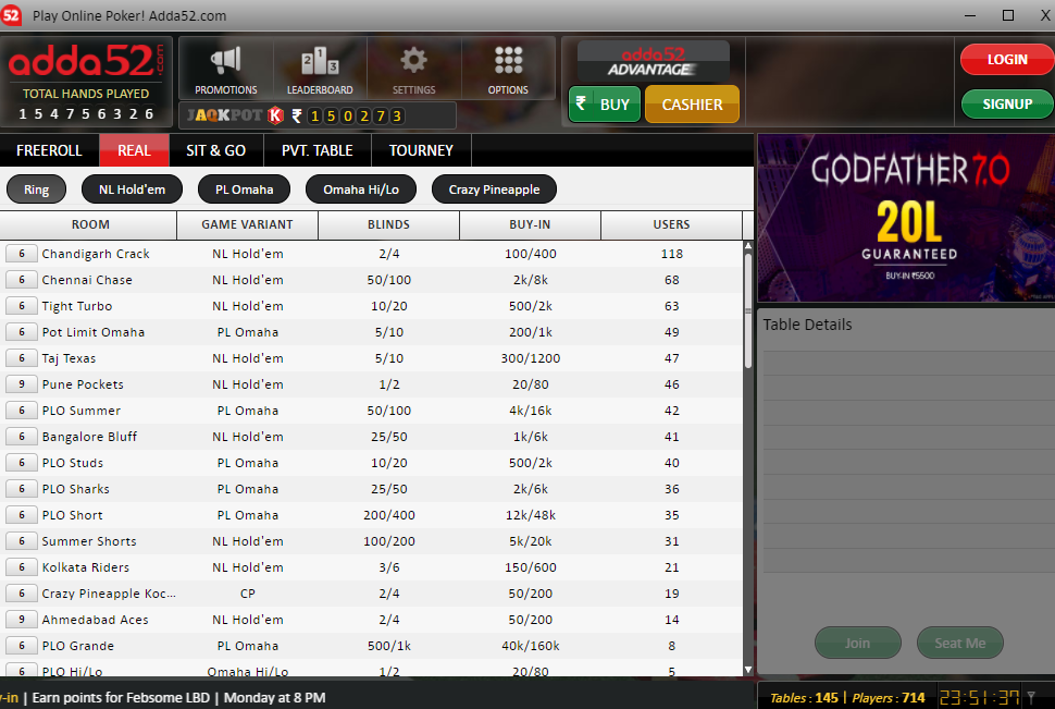1055x709 pixels.
Task: Switch to the Sit & Go tab
Action: [216, 150]
